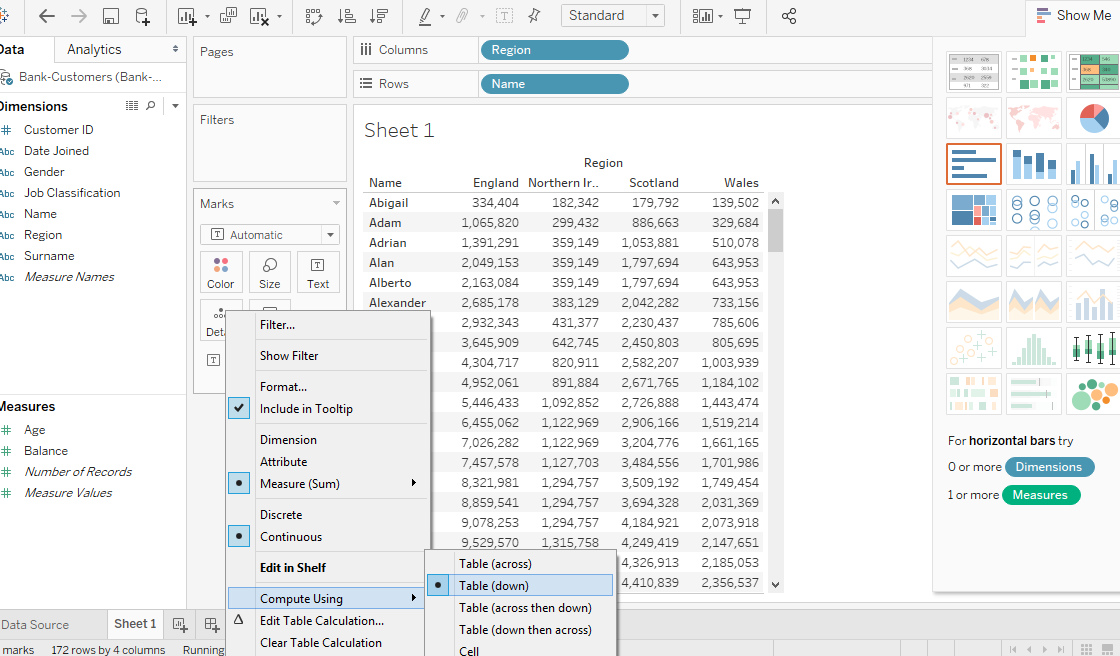Toggle Include in Tooltip option
Image resolution: width=1120 pixels, height=656 pixels.
[306, 408]
